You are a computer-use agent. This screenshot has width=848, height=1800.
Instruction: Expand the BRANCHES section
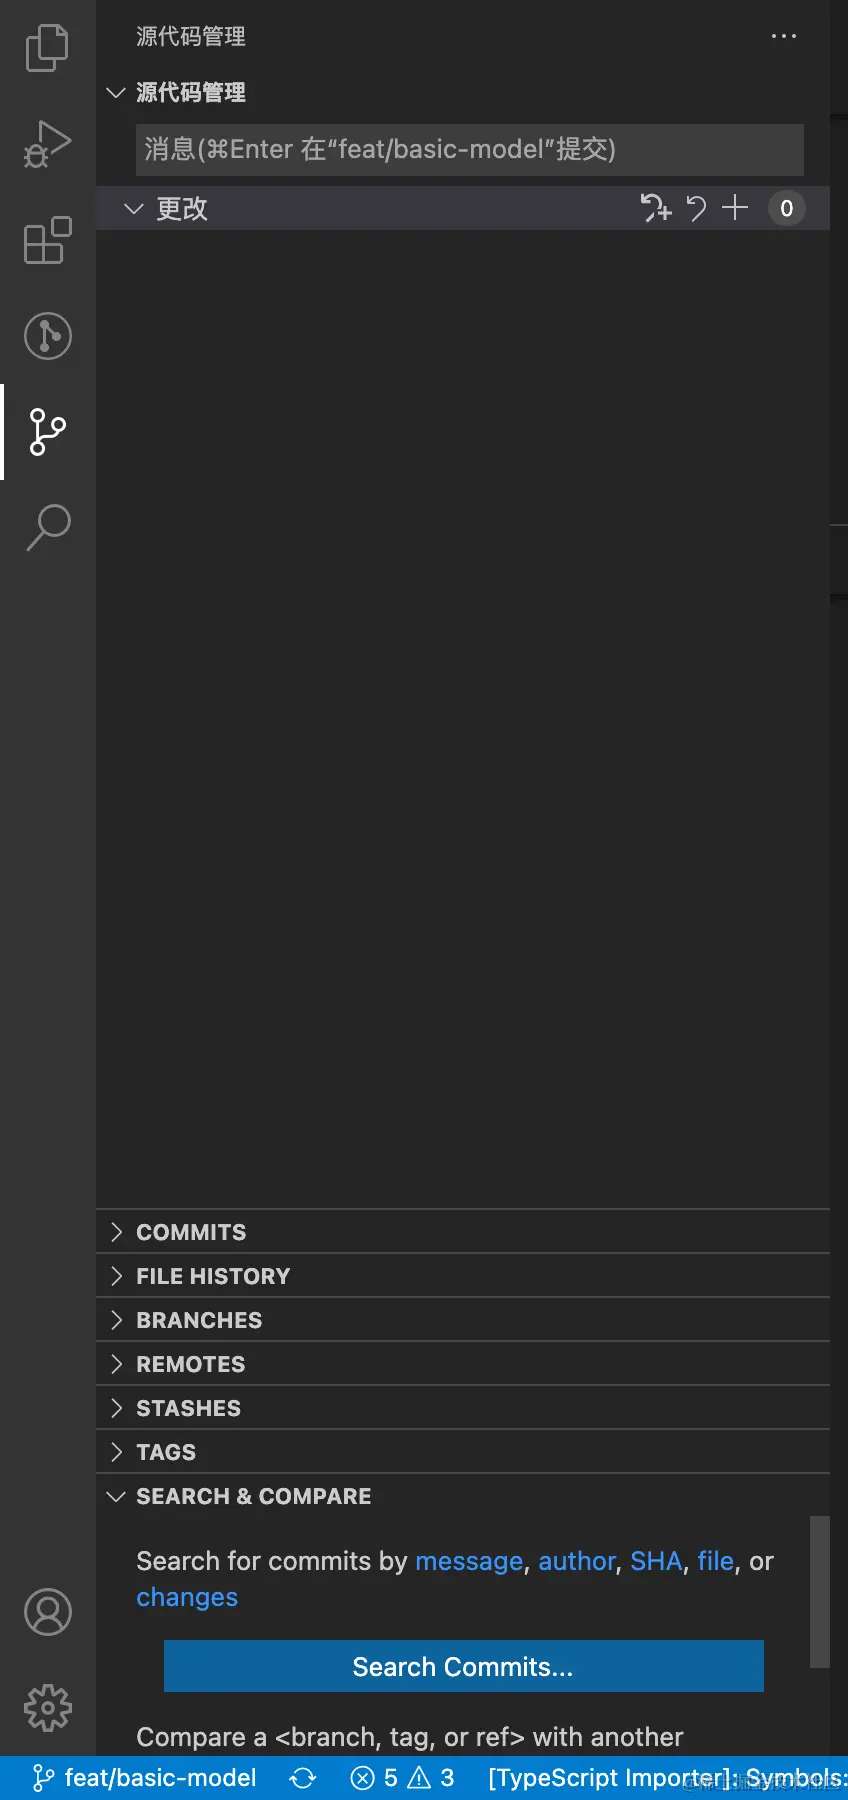pyautogui.click(x=199, y=1320)
